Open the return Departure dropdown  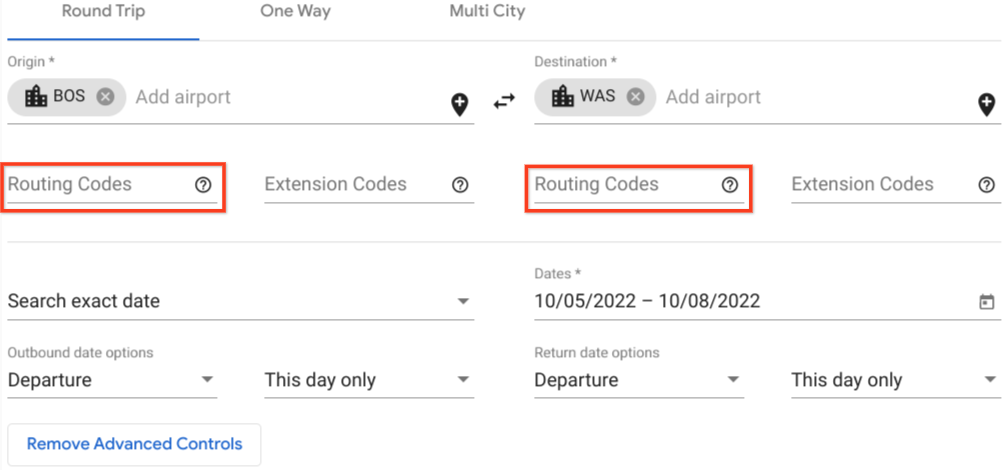733,381
